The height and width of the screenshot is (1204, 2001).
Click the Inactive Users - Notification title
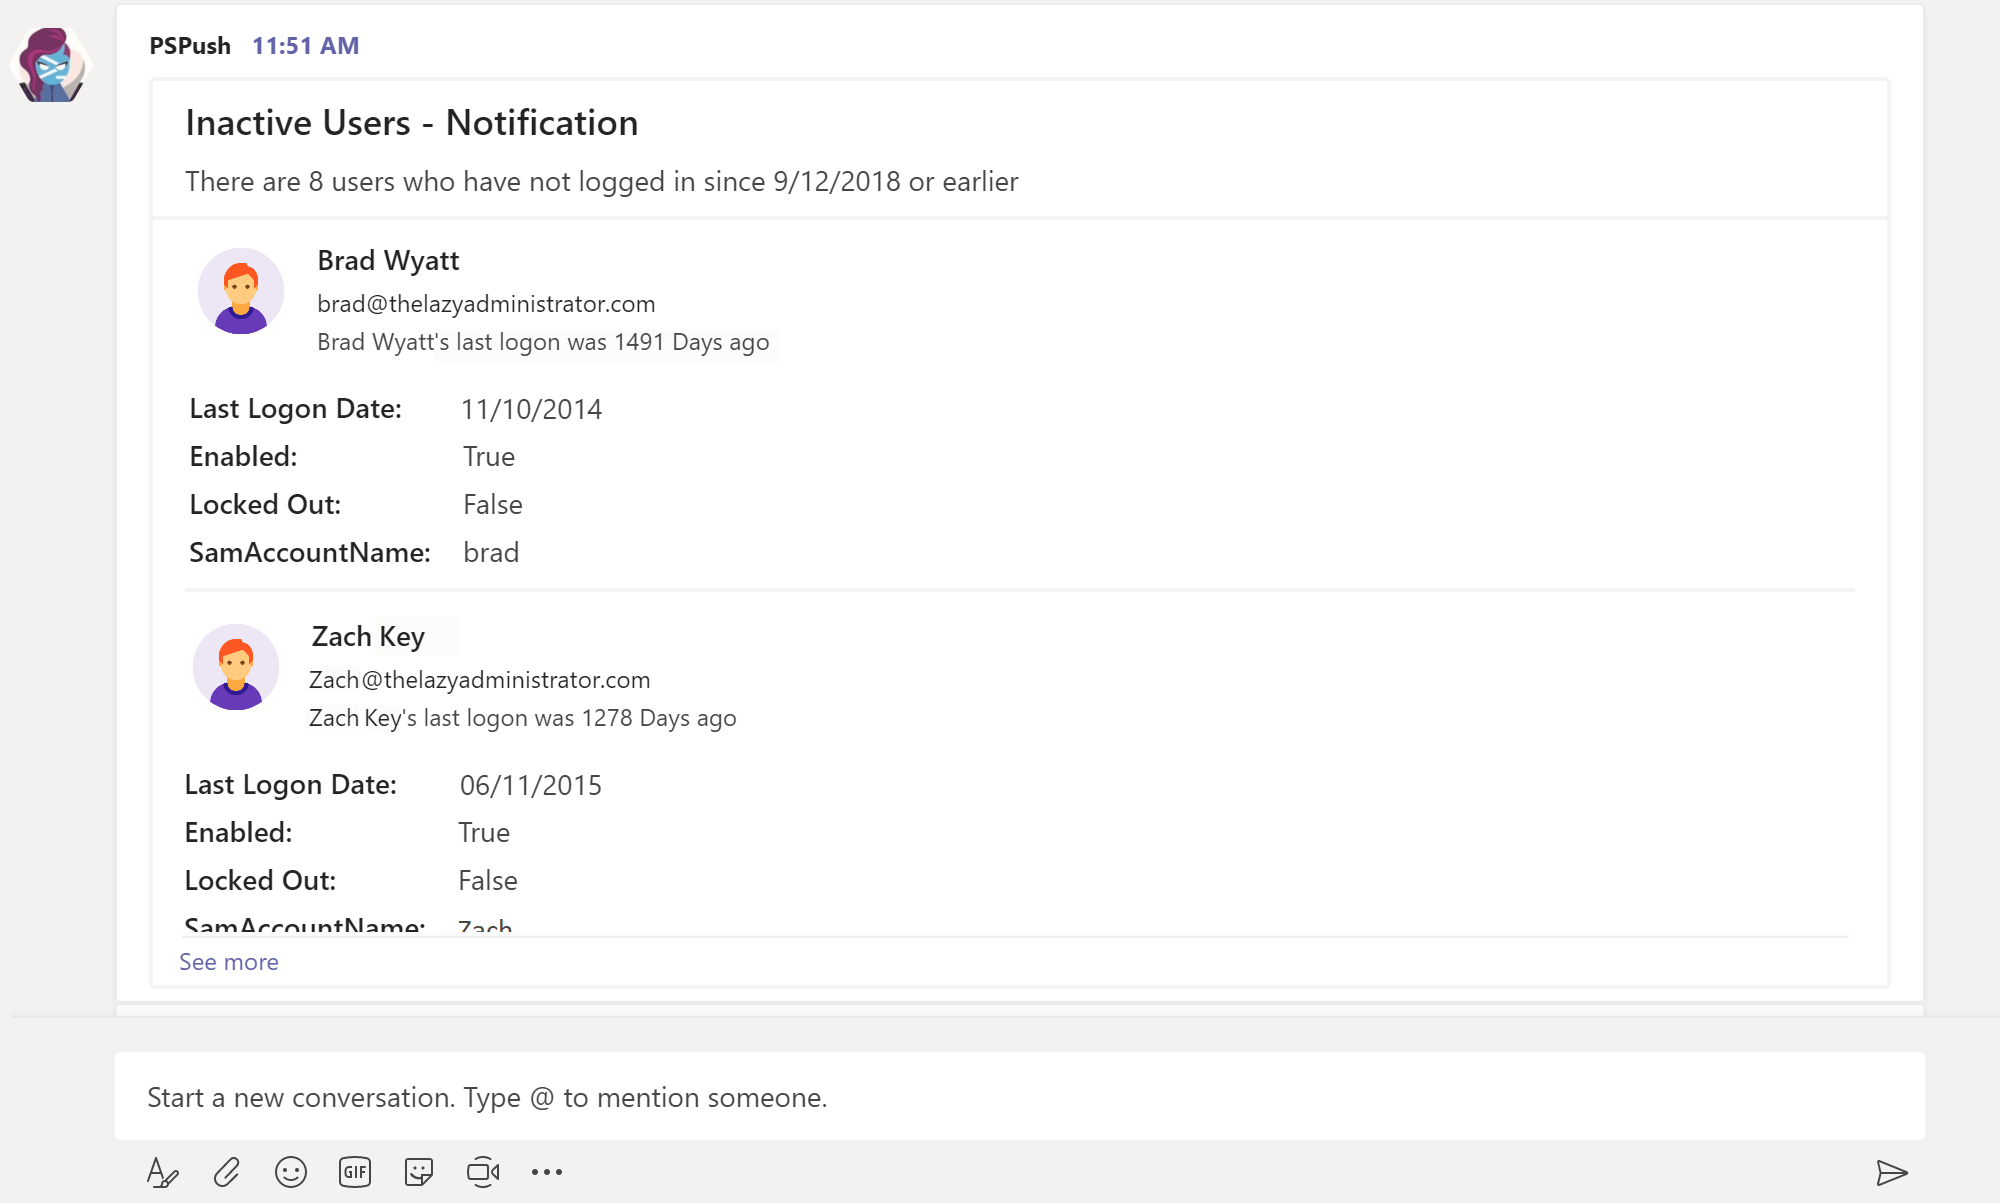[412, 123]
